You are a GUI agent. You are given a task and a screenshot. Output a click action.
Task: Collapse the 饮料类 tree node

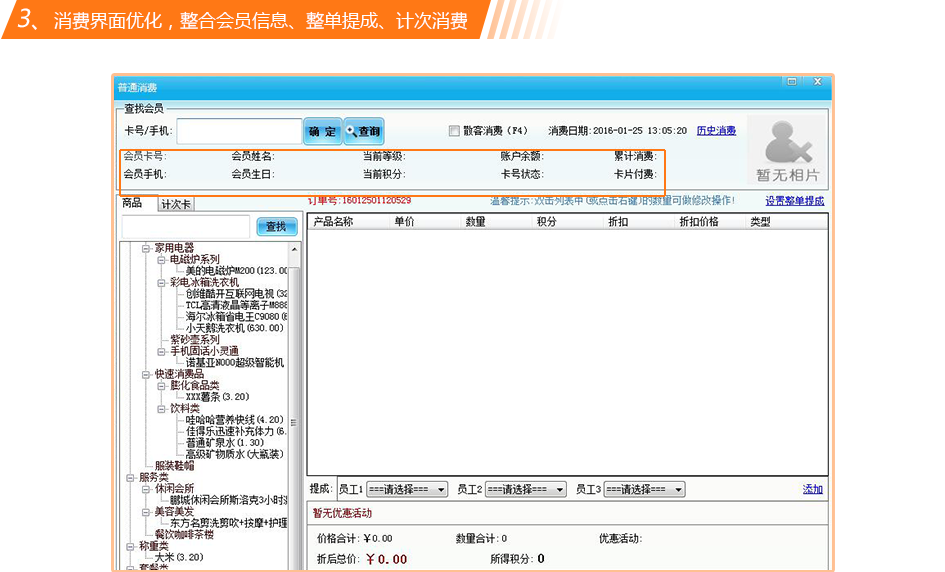pos(161,409)
